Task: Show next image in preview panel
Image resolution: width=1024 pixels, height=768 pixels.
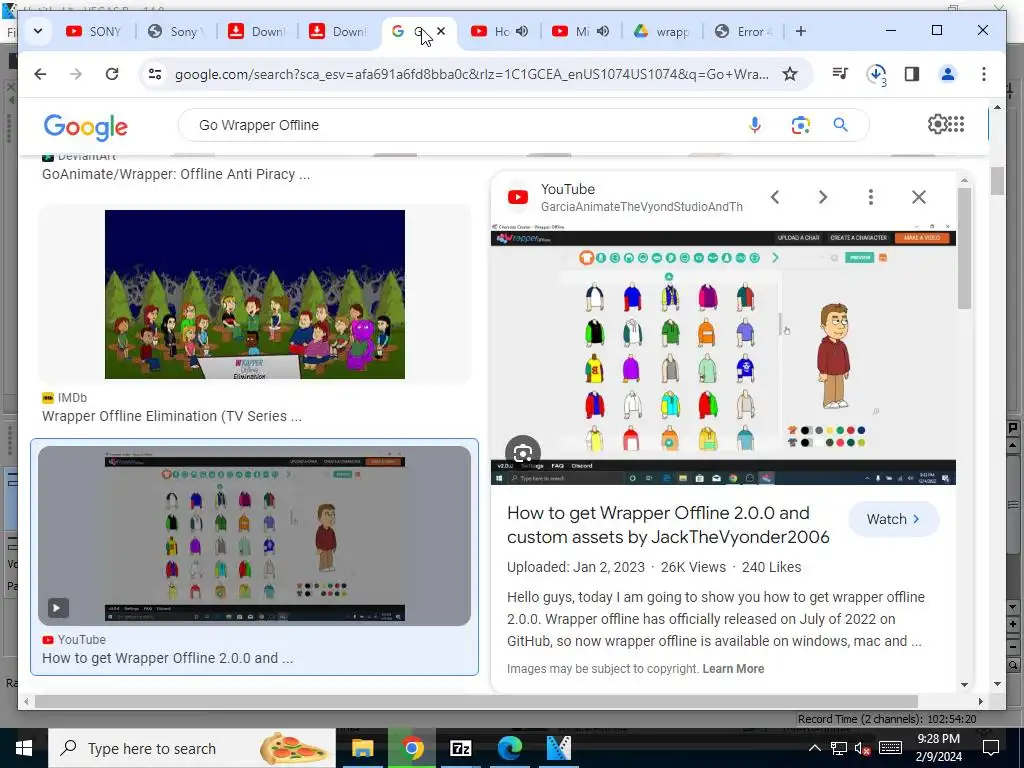Action: tap(823, 197)
